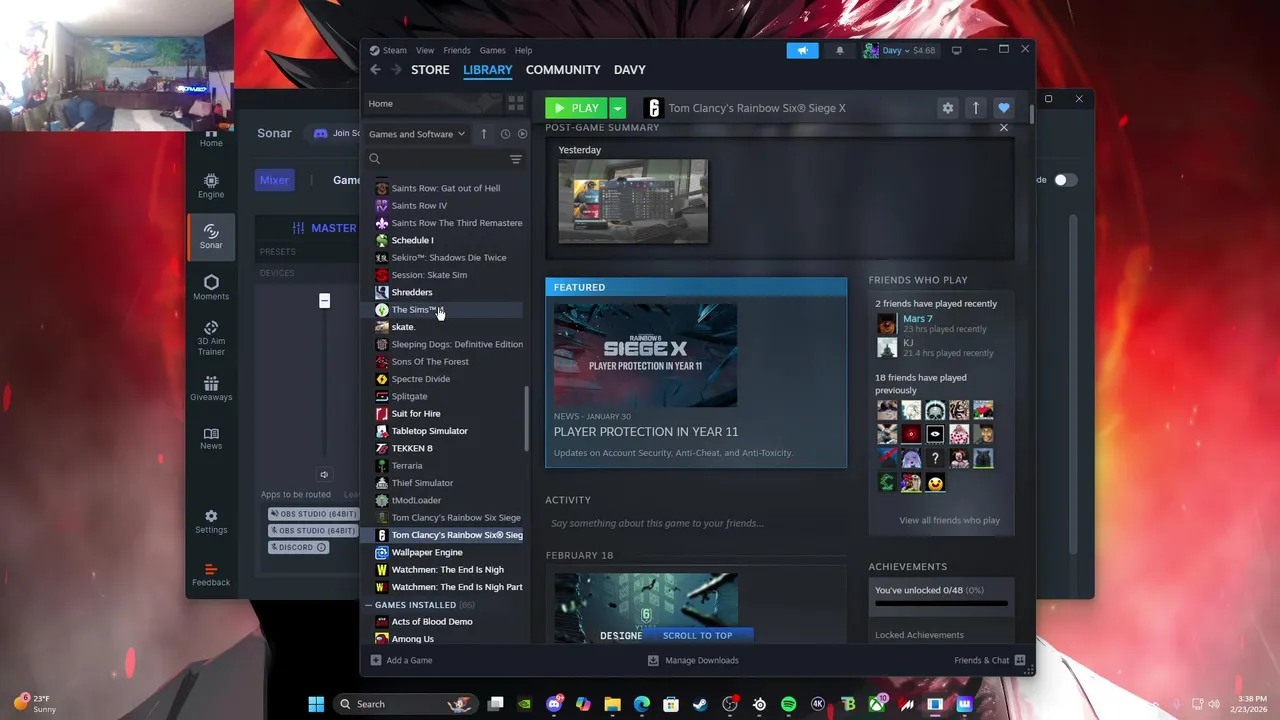Screen dimensions: 1280x720
Task: Click the heart favorite icon on game page
Action: tap(1004, 108)
